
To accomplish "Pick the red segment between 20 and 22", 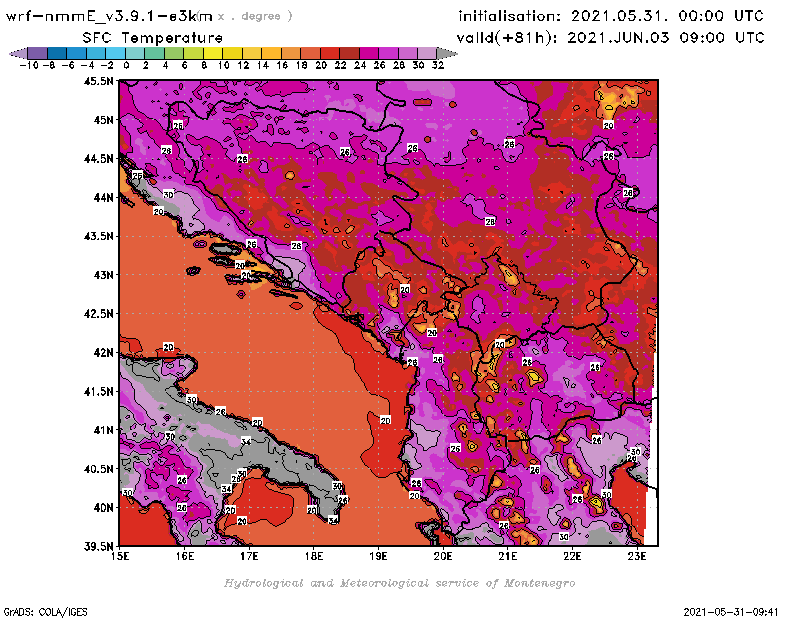I will [x=330, y=53].
